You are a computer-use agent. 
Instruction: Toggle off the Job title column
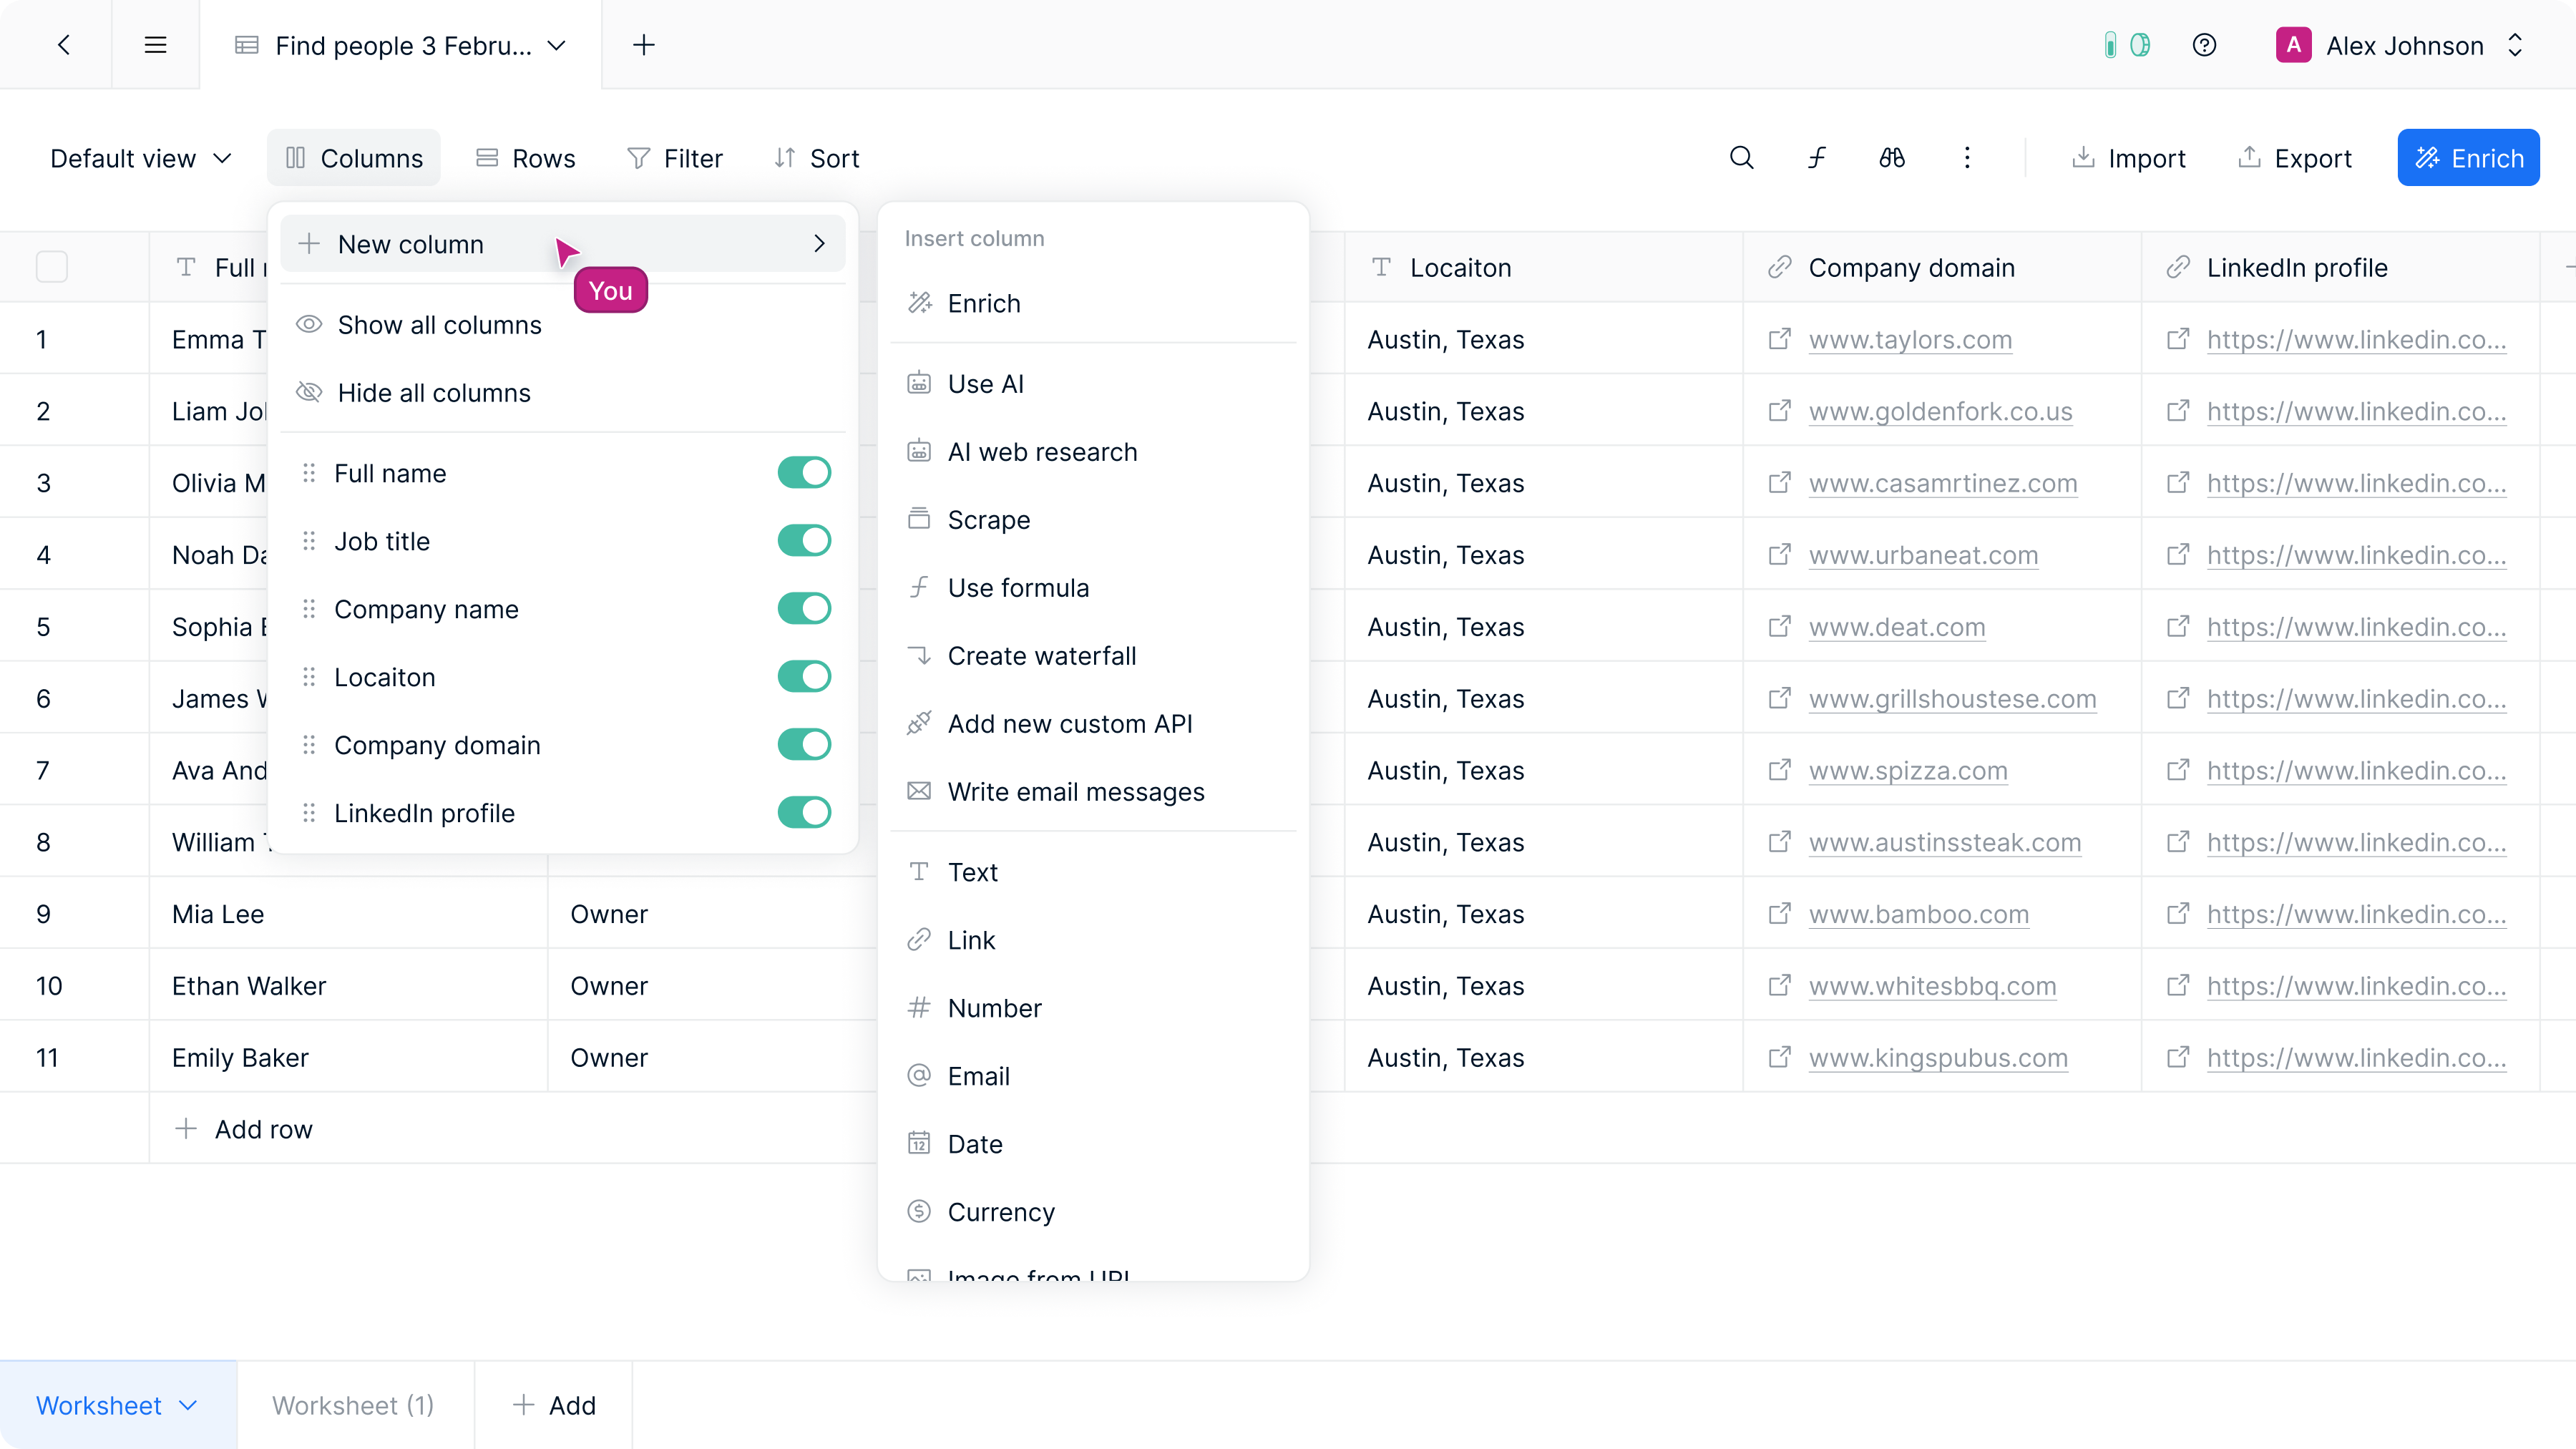(804, 541)
